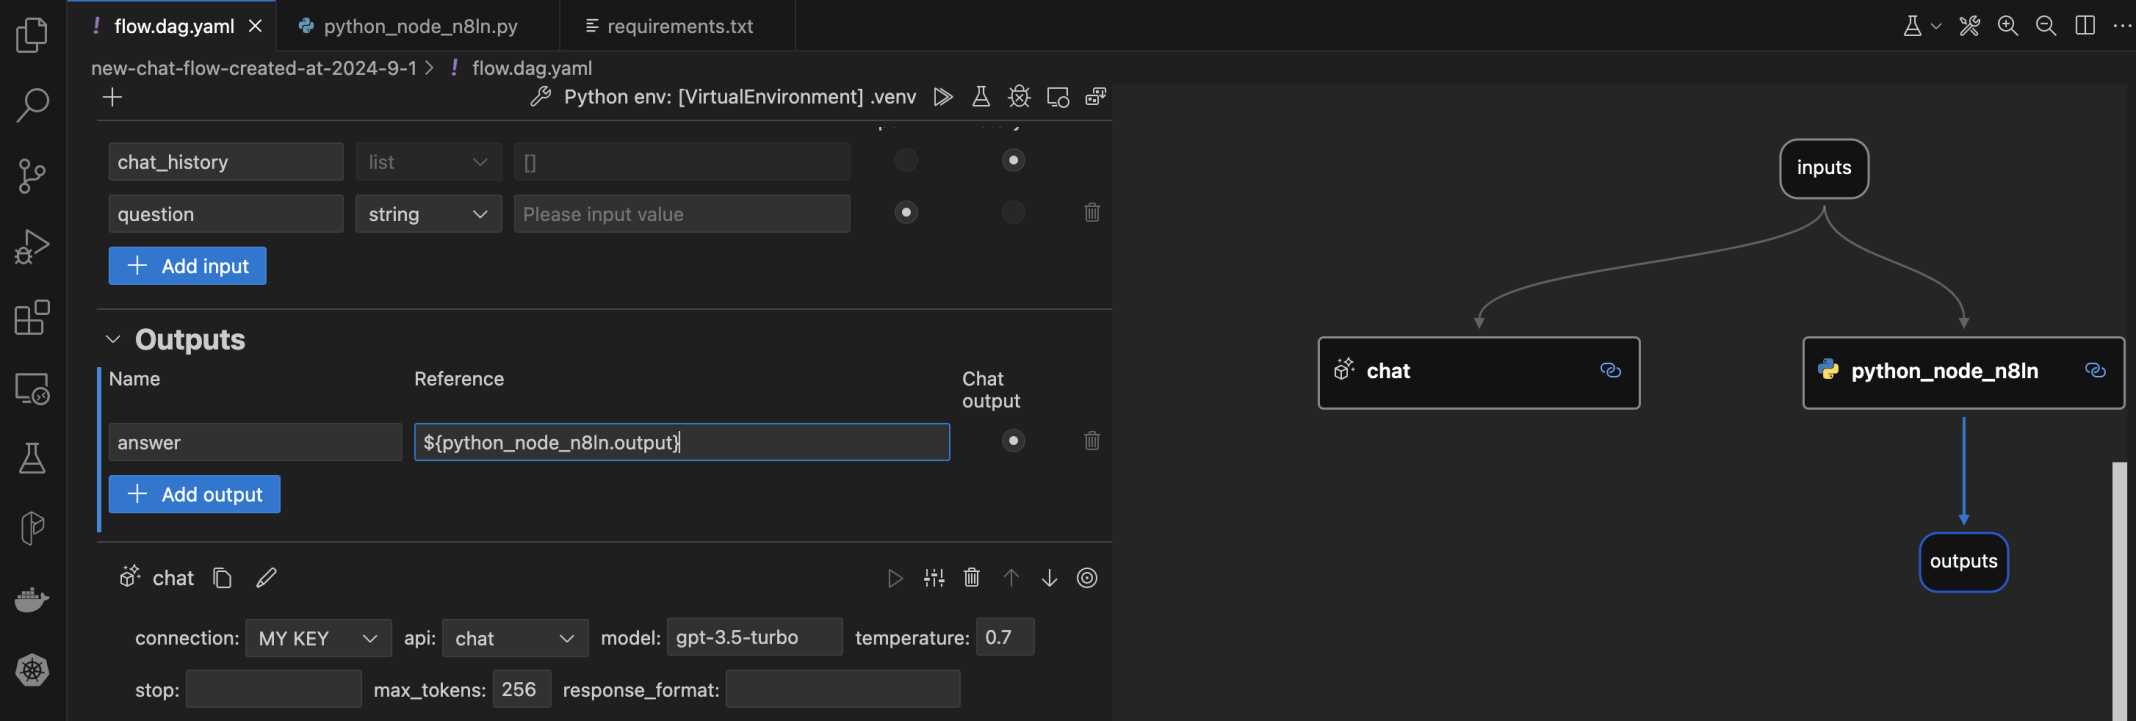Open the question type string dropdown
This screenshot has height=721, width=2136.
(428, 214)
